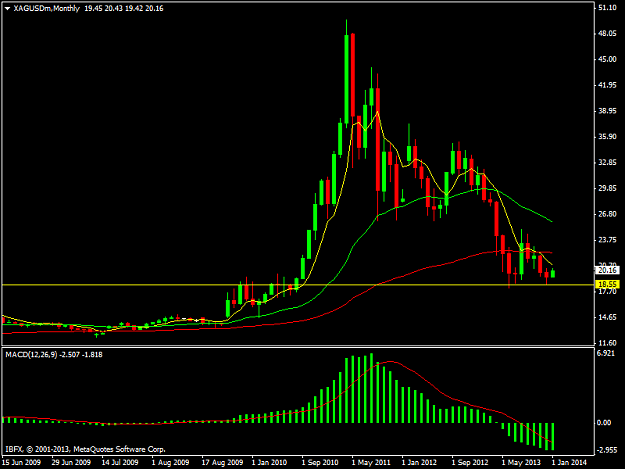Click the XAGUSDm,Monthly chart title
The width and height of the screenshot is (625, 469).
pyautogui.click(x=46, y=8)
